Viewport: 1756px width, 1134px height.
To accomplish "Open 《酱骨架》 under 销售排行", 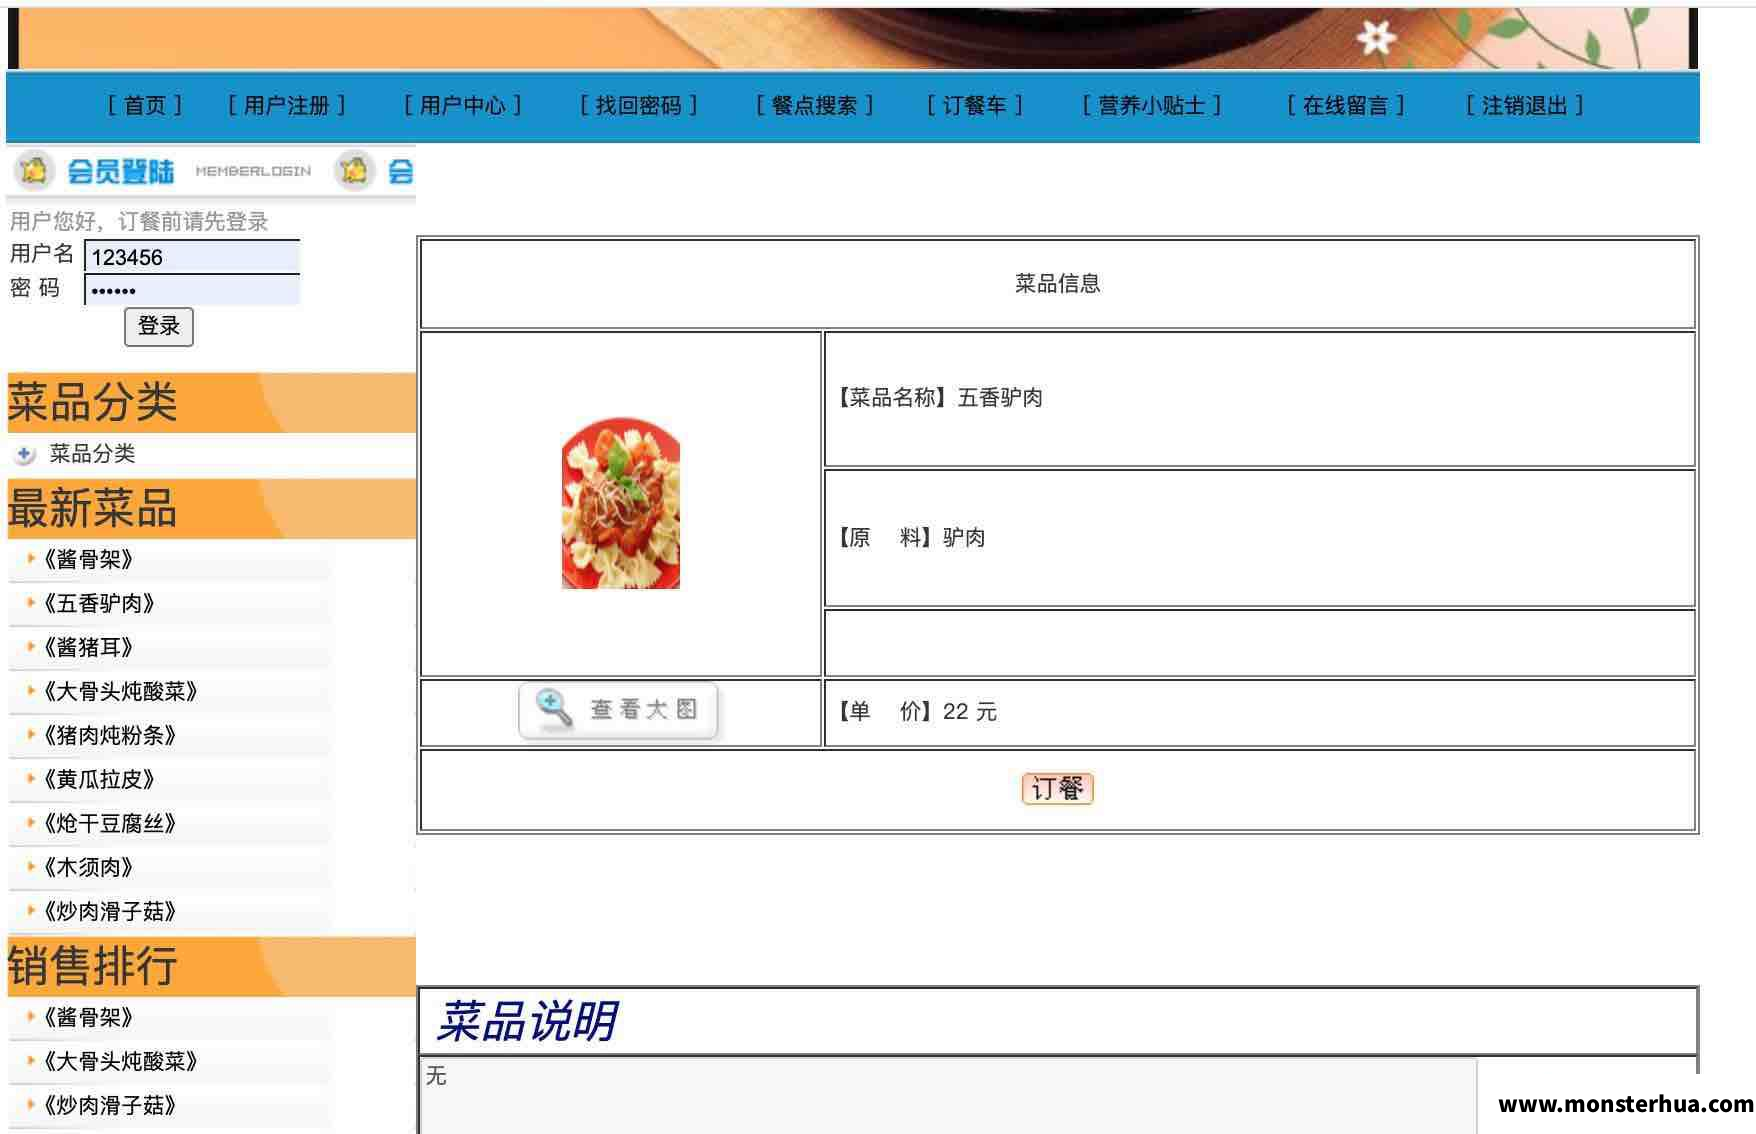I will coord(86,1017).
